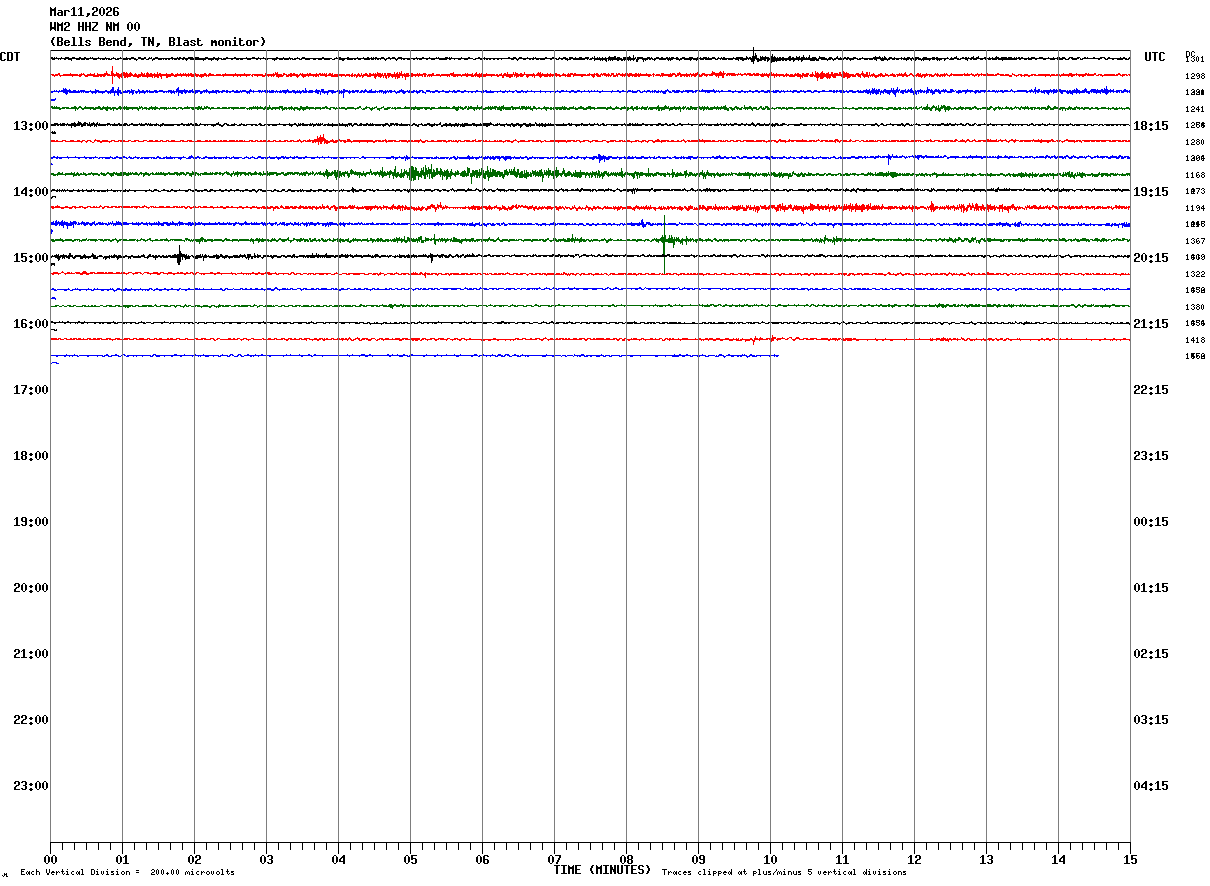Image resolution: width=1210 pixels, height=886 pixels.
Task: Click minute 00 on the time axis
Action: click(x=50, y=860)
